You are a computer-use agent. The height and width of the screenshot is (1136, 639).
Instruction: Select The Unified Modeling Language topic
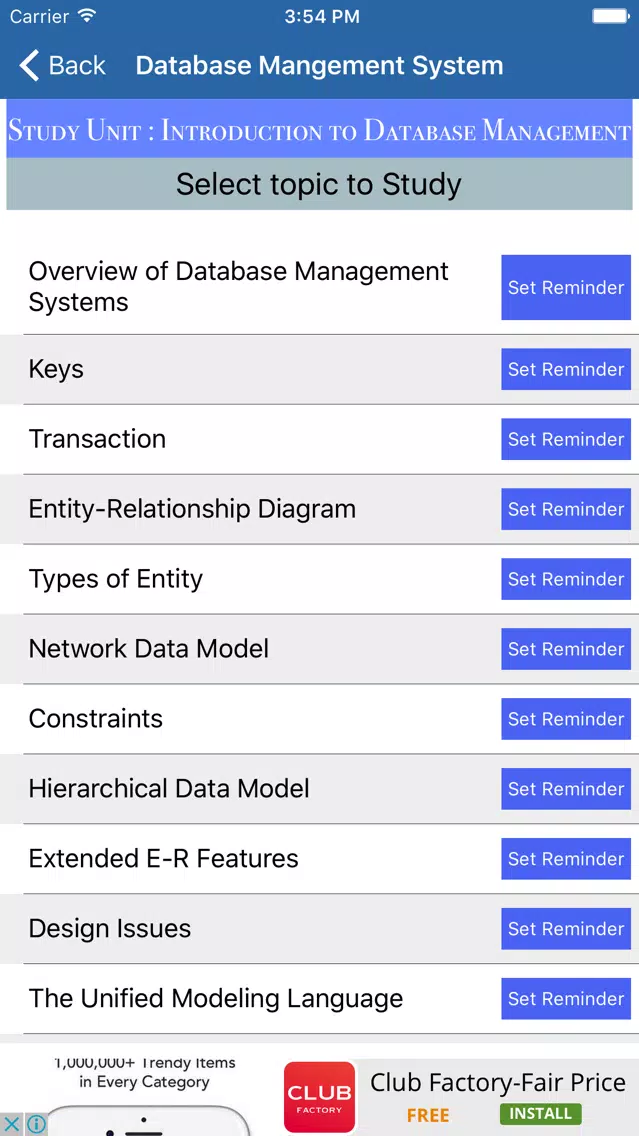[x=216, y=998]
